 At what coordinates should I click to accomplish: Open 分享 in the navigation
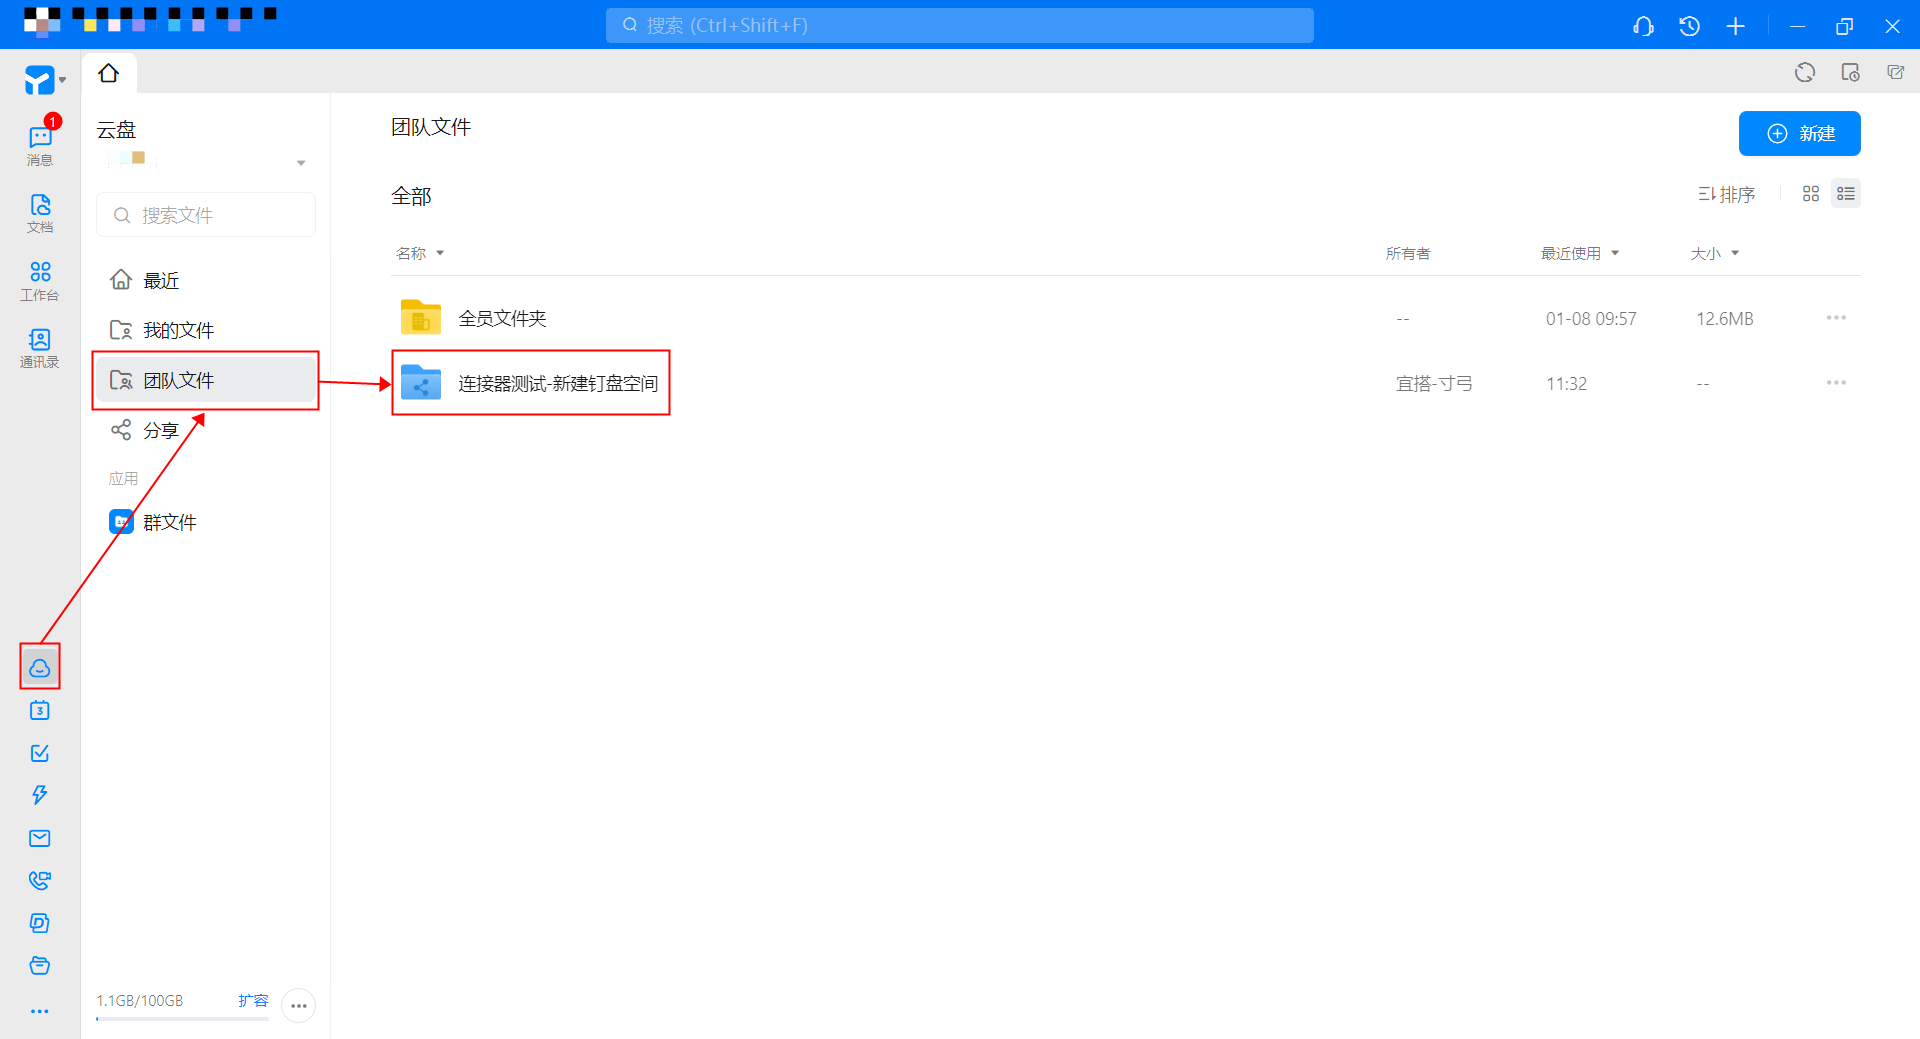[205, 430]
